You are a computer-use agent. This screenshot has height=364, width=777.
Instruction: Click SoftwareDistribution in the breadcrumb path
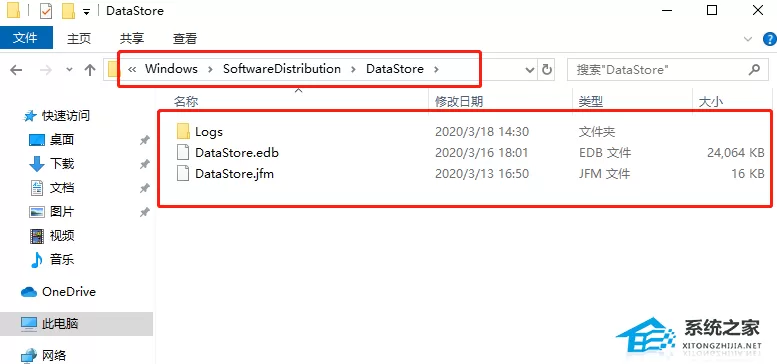pos(282,69)
